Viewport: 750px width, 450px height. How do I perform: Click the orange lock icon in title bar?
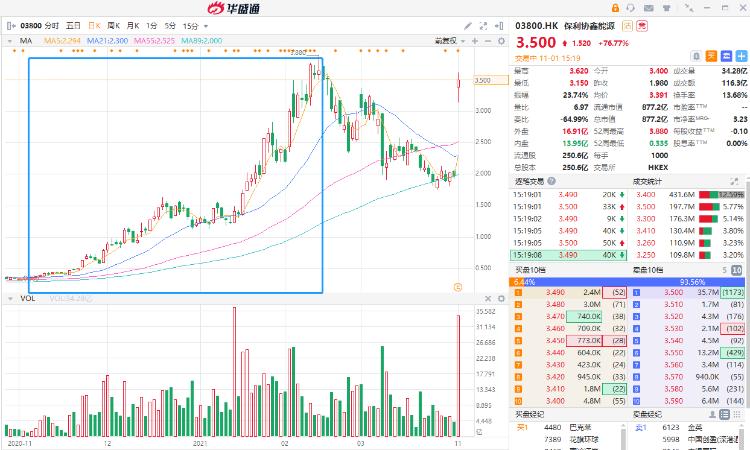click(616, 8)
